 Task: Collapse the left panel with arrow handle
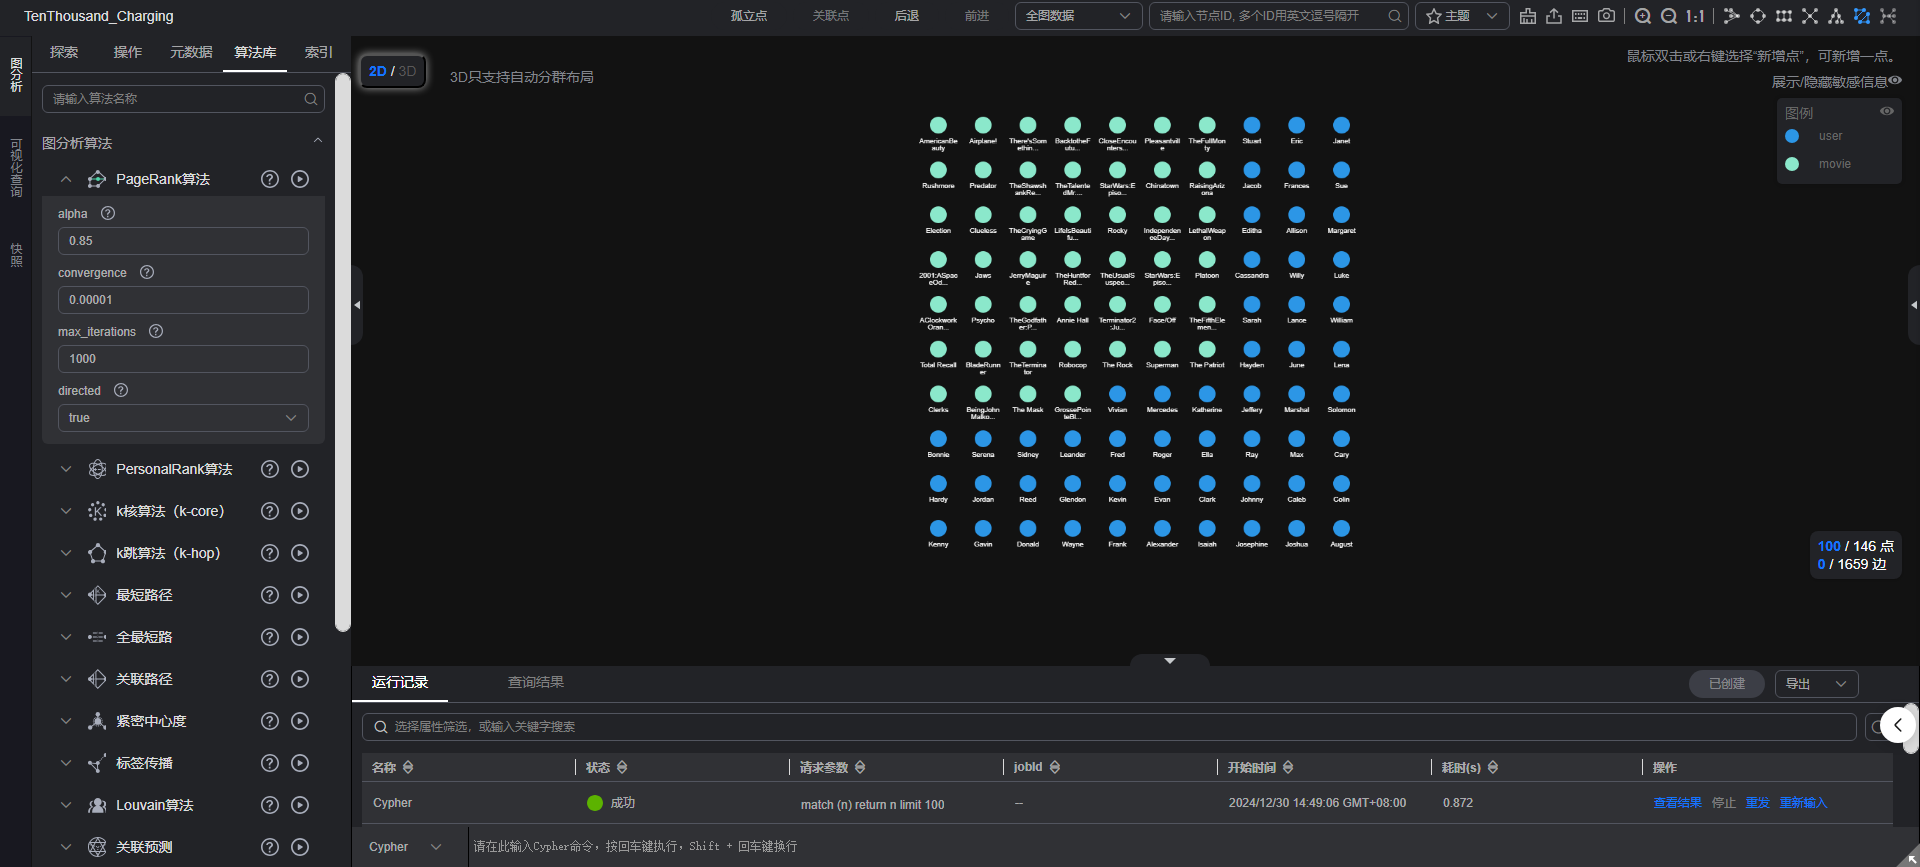pyautogui.click(x=357, y=305)
